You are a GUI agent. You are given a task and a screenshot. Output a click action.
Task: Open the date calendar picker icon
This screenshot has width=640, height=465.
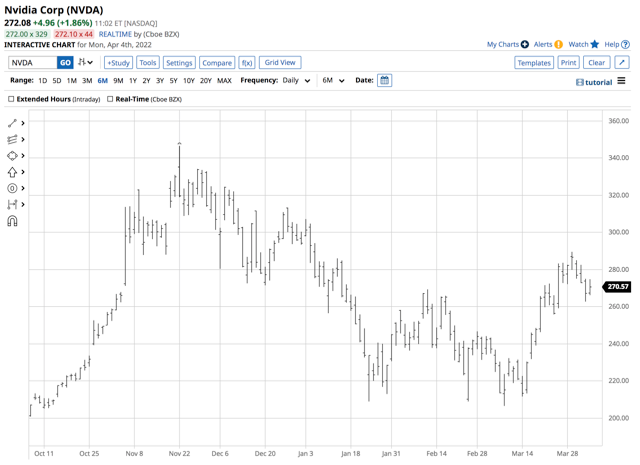point(384,80)
